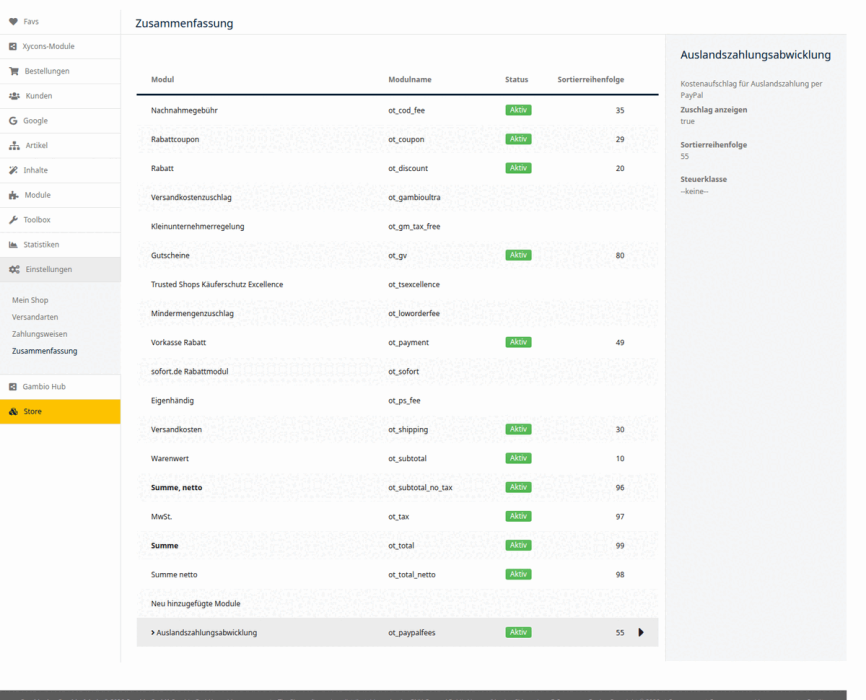Click the Aktiv badge in Rabatt row
The image size is (866, 700).
point(518,168)
